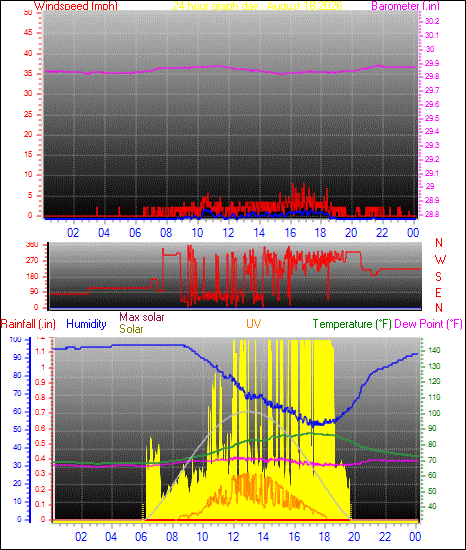This screenshot has width=466, height=550.
Task: Click the "360" wind direction degree label
Action: [32, 245]
